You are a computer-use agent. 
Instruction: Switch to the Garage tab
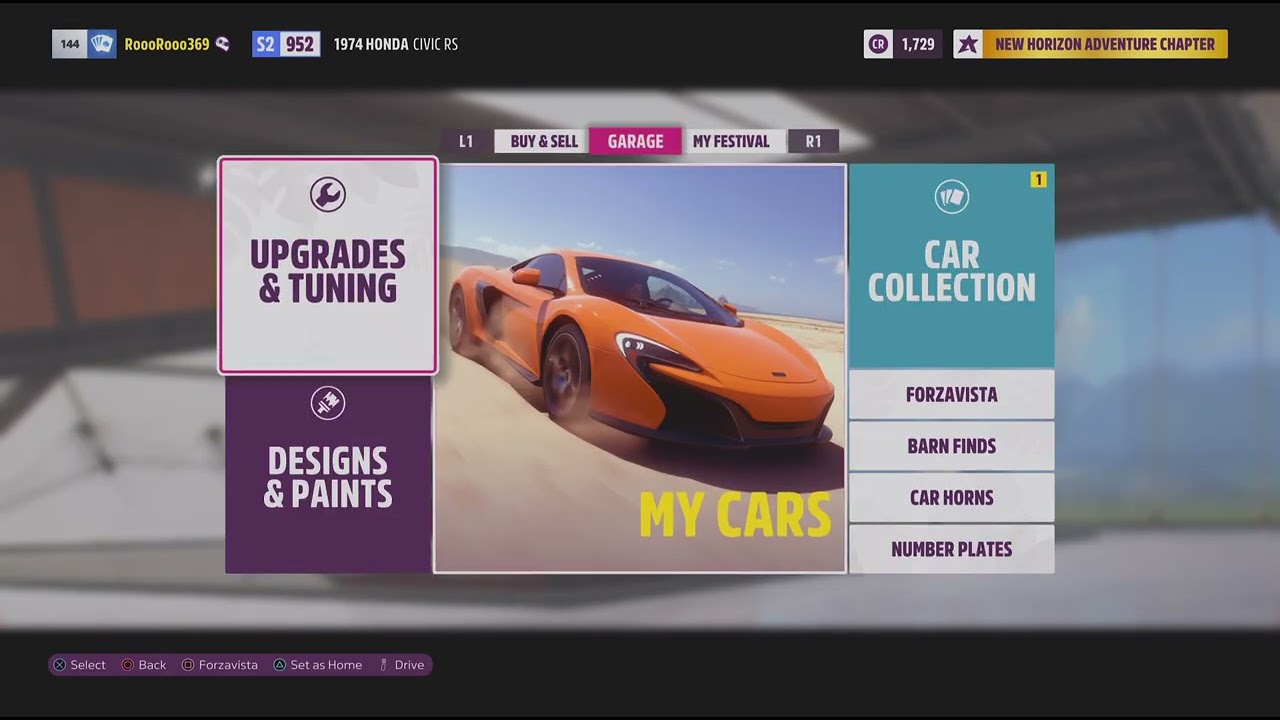pos(635,141)
